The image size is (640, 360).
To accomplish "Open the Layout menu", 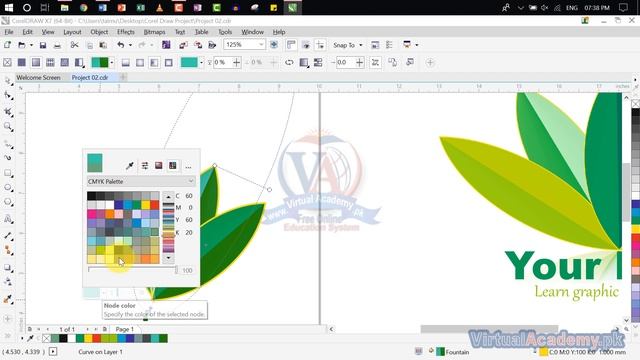I will [72, 32].
